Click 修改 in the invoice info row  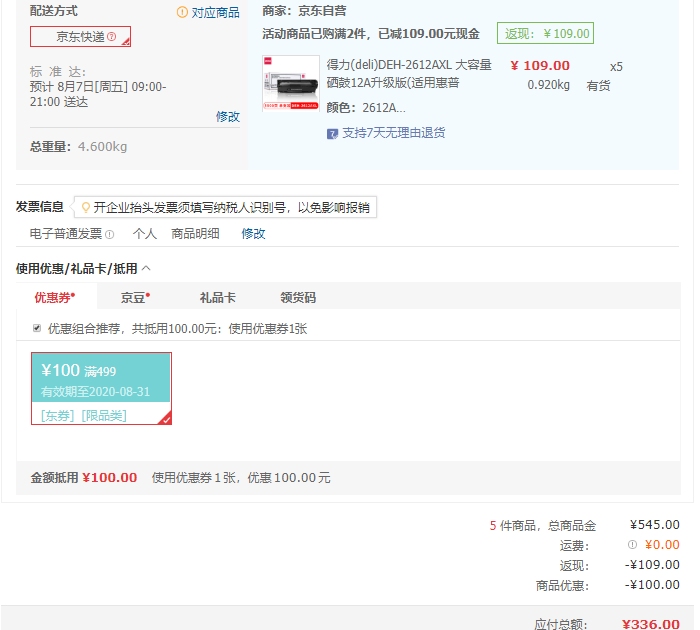pyautogui.click(x=253, y=234)
